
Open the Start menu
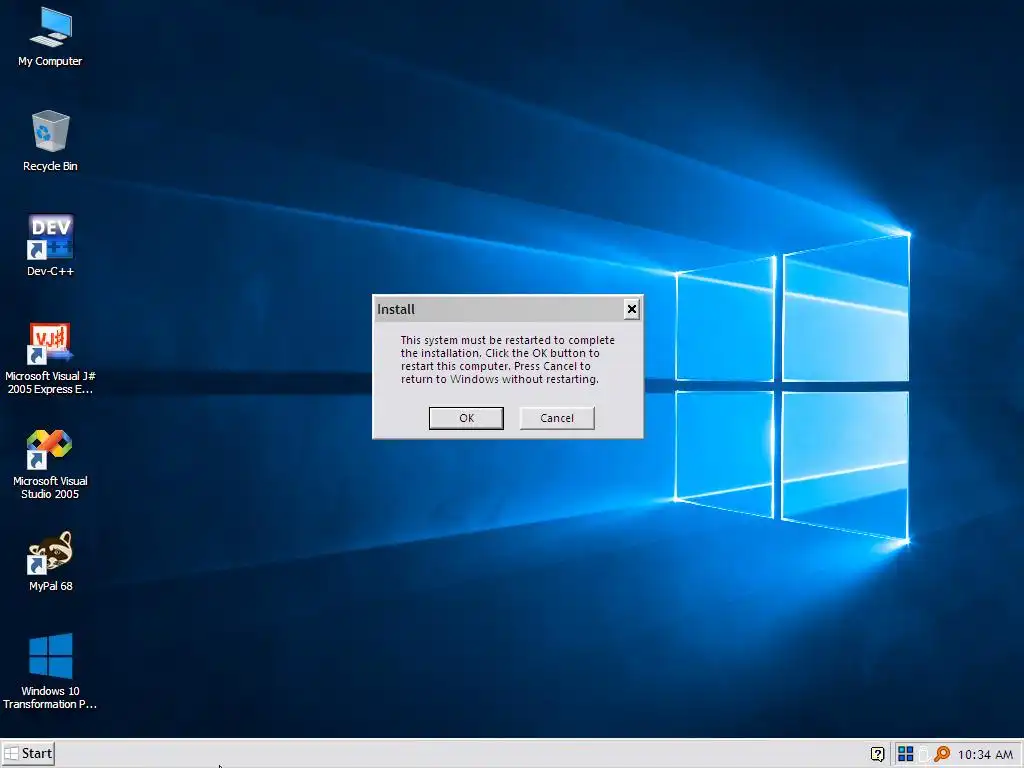pyautogui.click(x=28, y=753)
